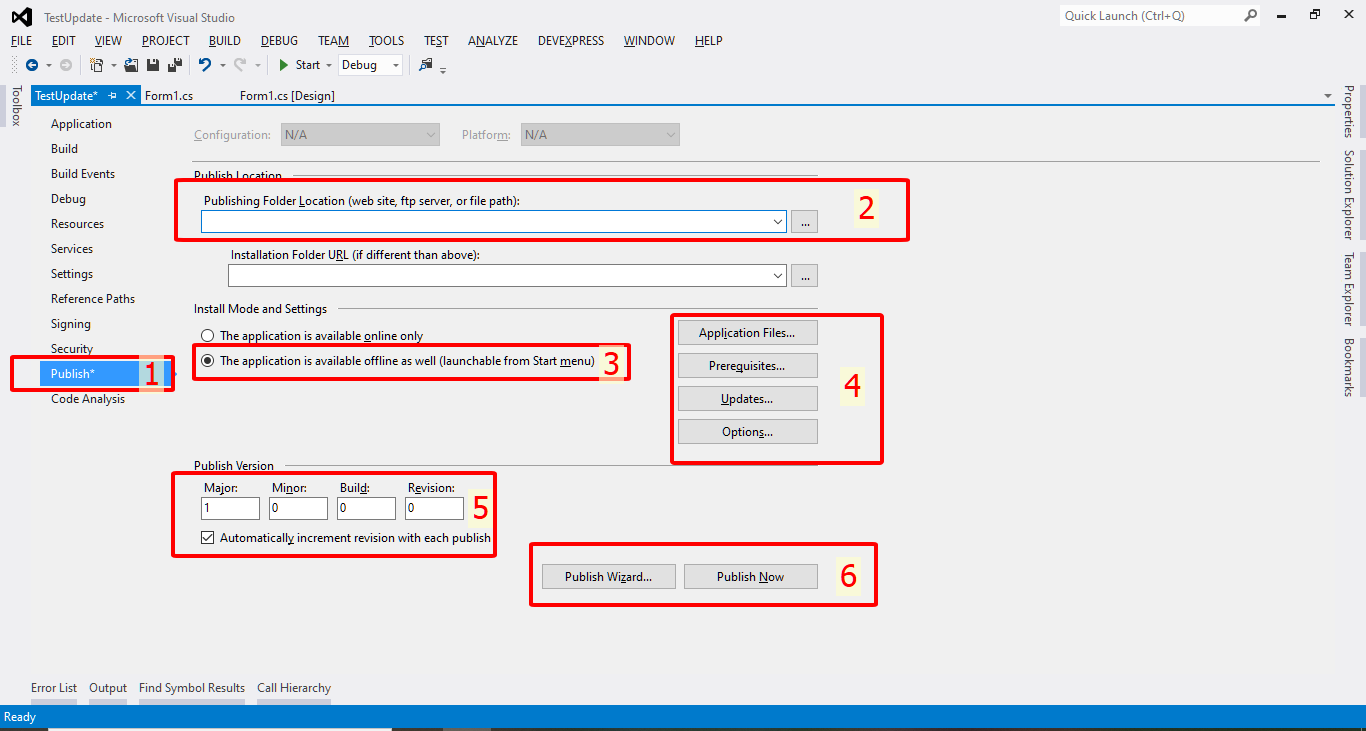
Task: Open the FILE menu
Action: click(22, 41)
